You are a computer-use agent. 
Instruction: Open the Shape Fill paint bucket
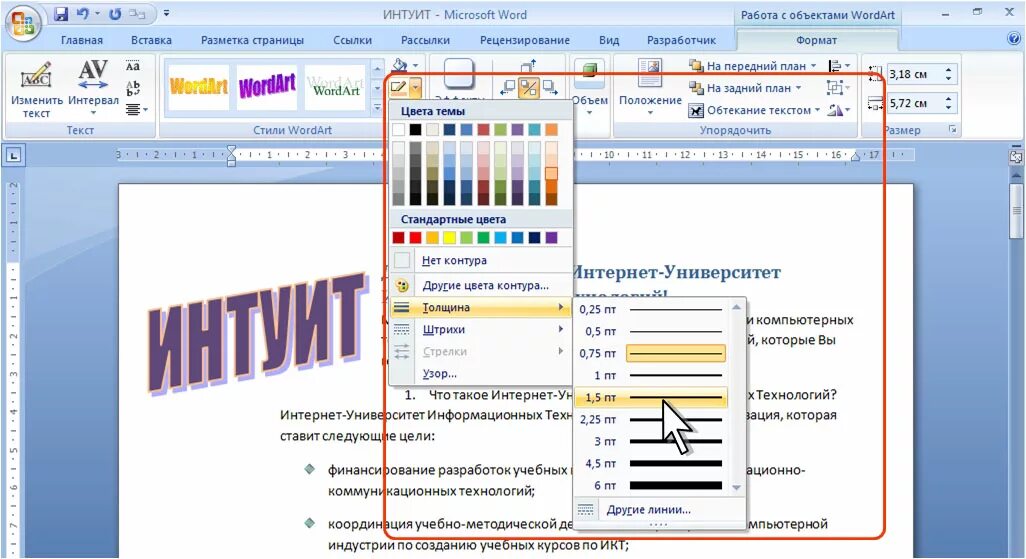click(x=399, y=65)
